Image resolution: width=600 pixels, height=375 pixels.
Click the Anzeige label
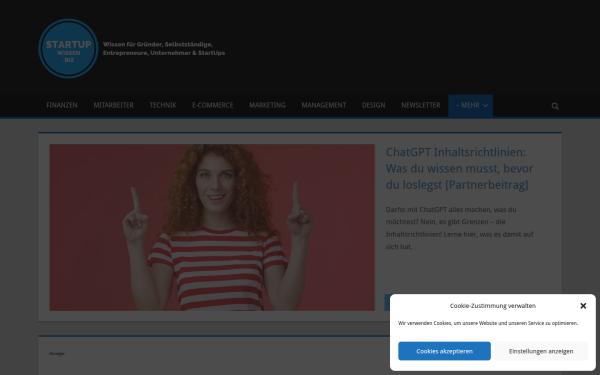[57, 354]
